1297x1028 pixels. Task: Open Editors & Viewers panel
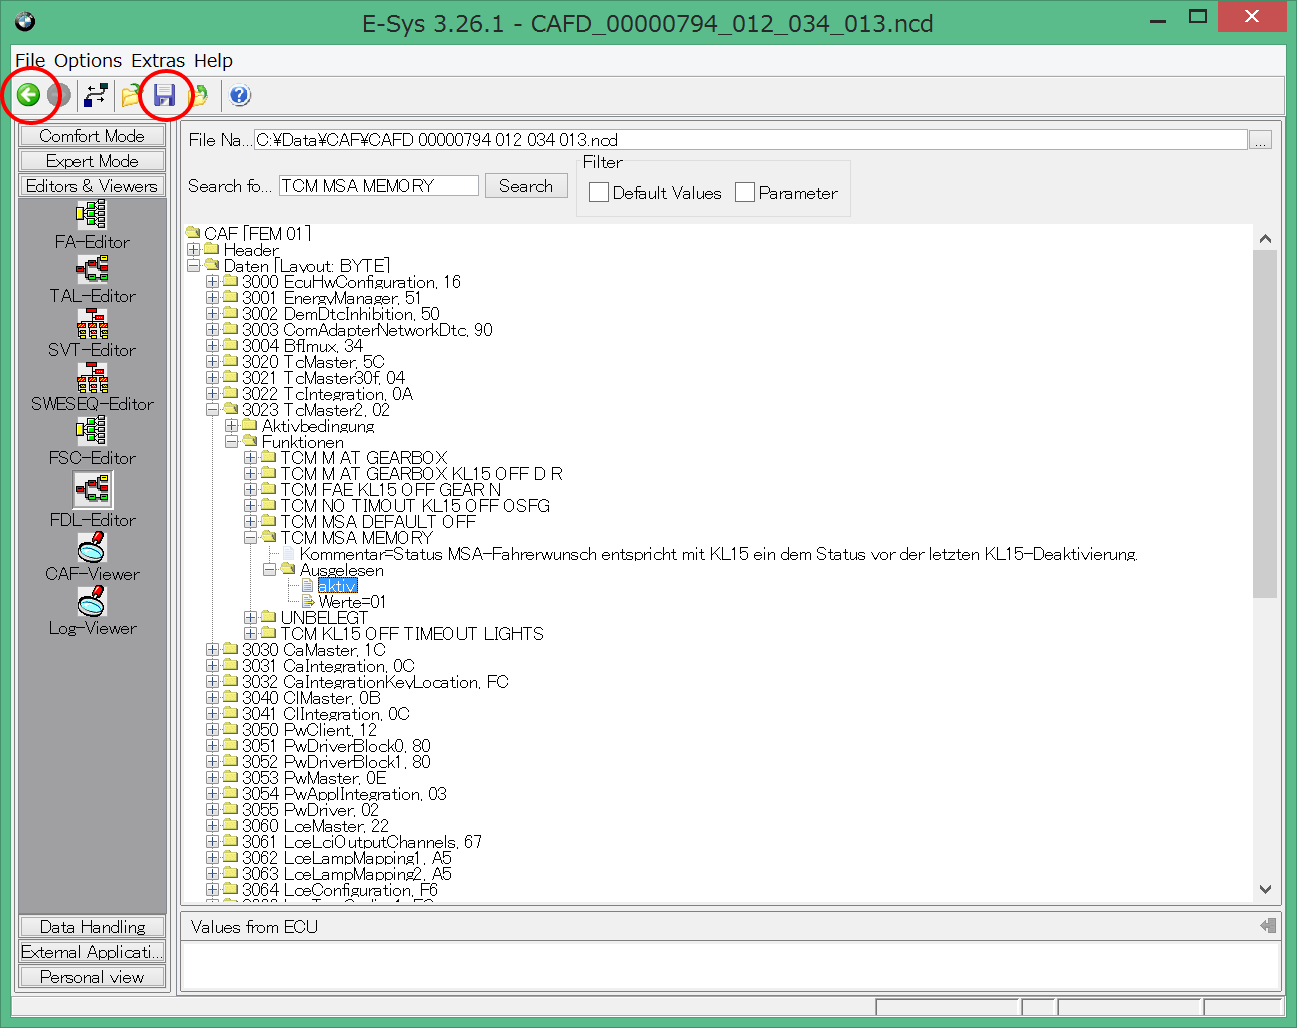click(x=92, y=186)
